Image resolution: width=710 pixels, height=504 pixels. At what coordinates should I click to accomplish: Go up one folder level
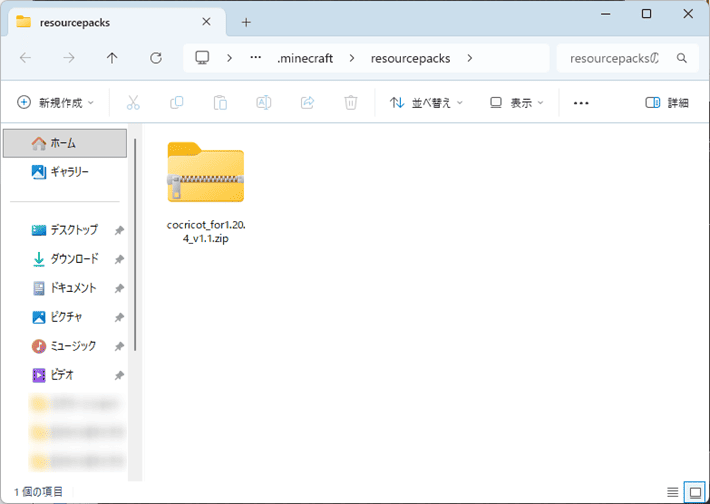click(x=112, y=58)
